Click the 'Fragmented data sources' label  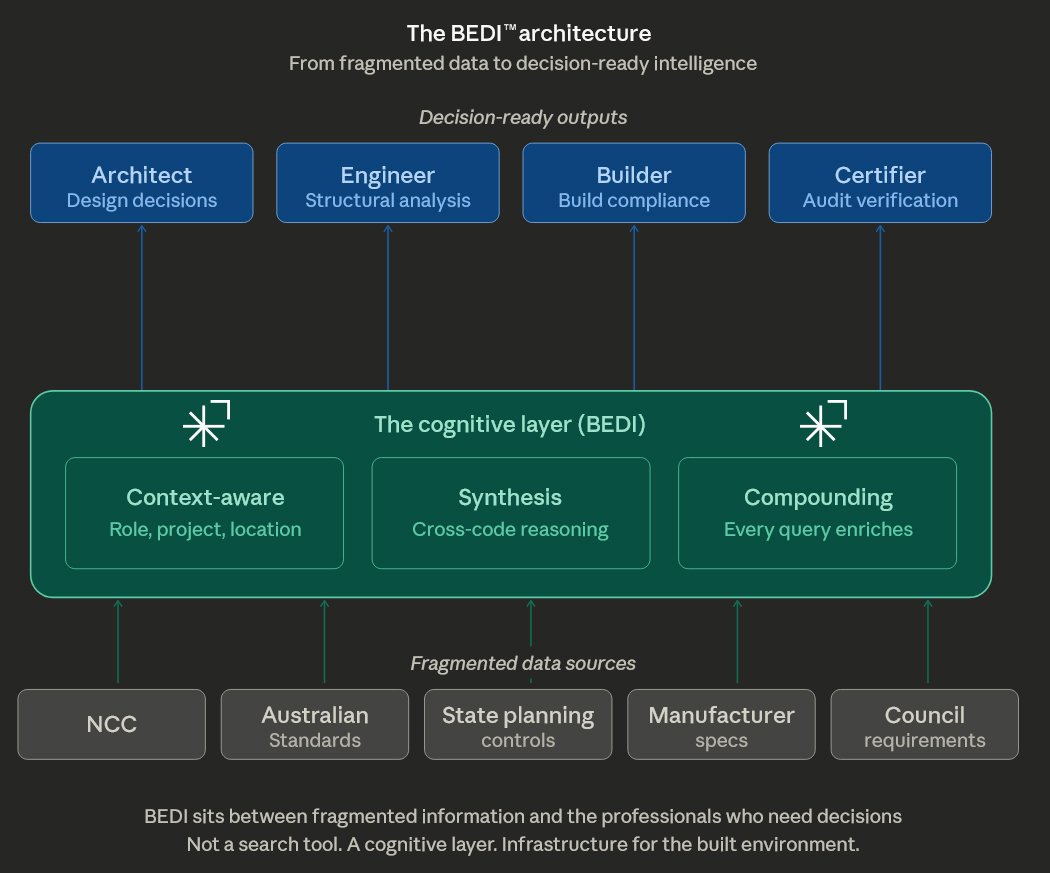(523, 663)
